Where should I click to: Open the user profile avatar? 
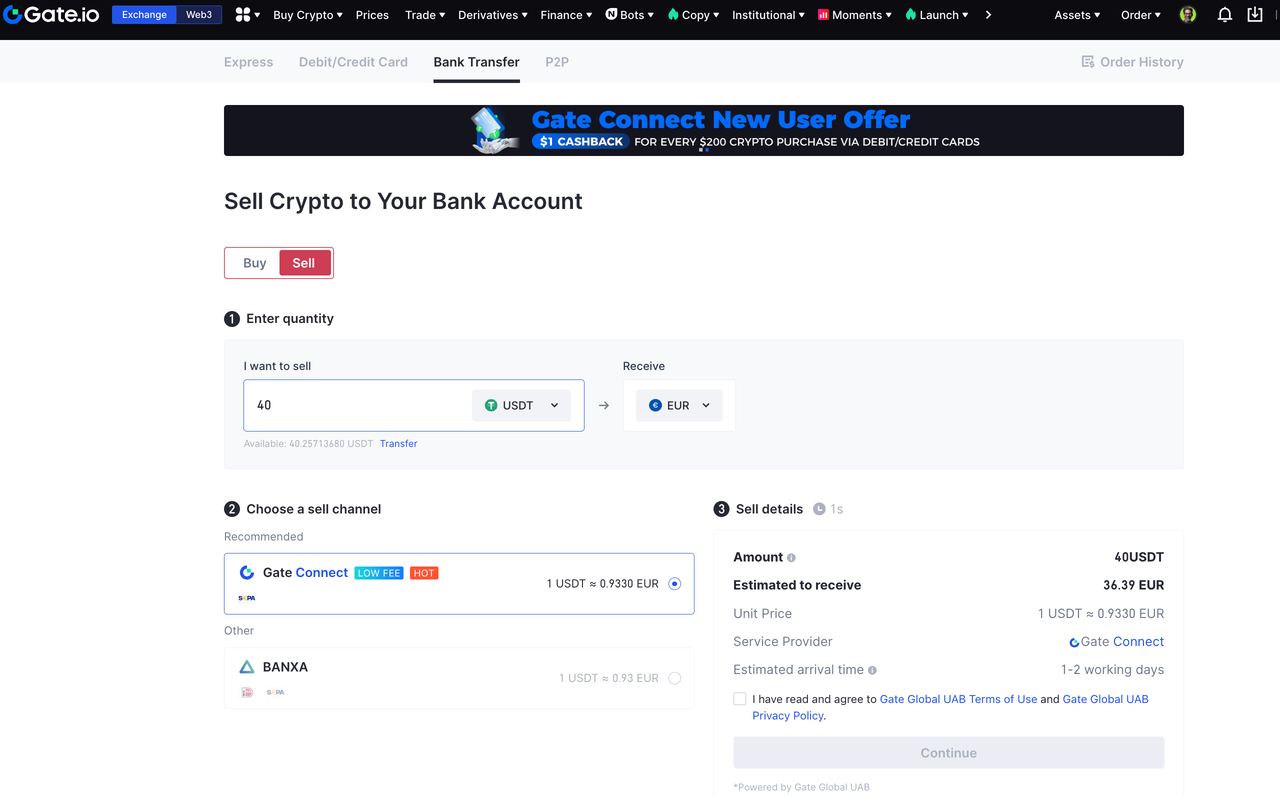1188,15
